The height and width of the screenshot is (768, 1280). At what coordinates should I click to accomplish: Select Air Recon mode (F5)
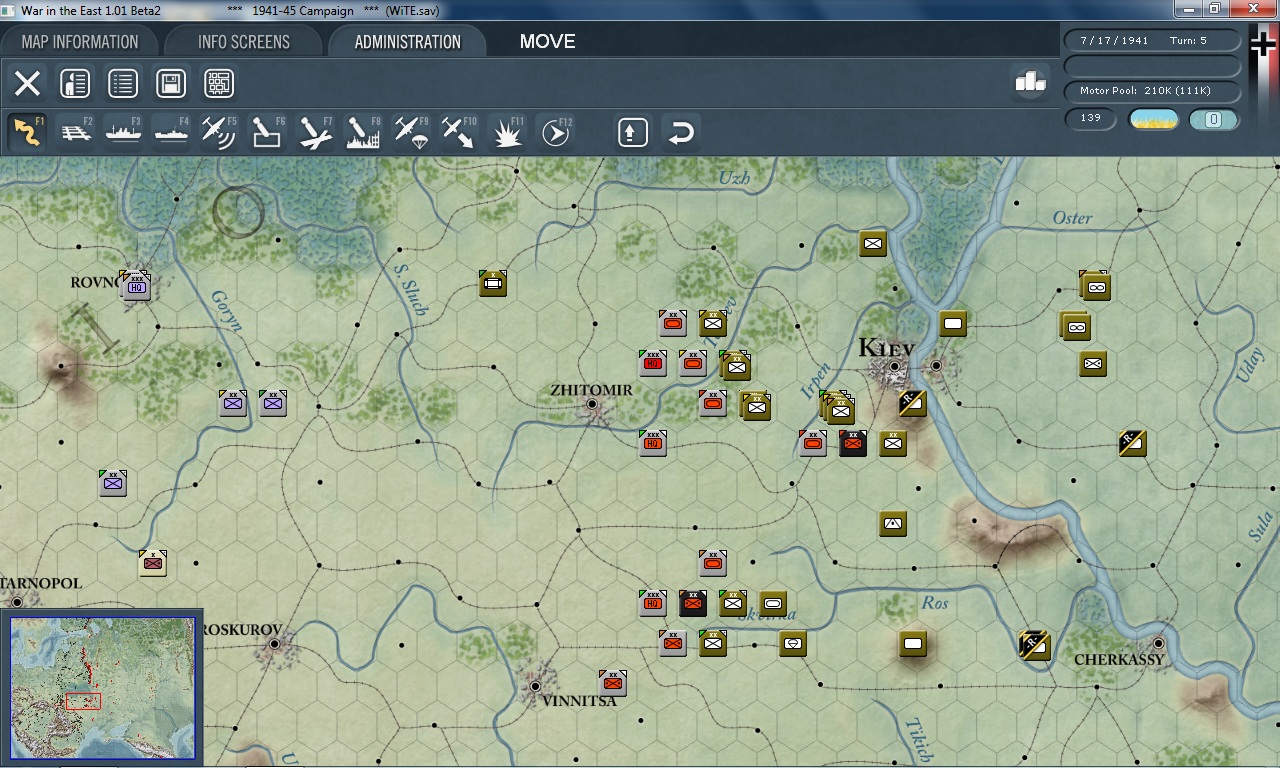219,132
